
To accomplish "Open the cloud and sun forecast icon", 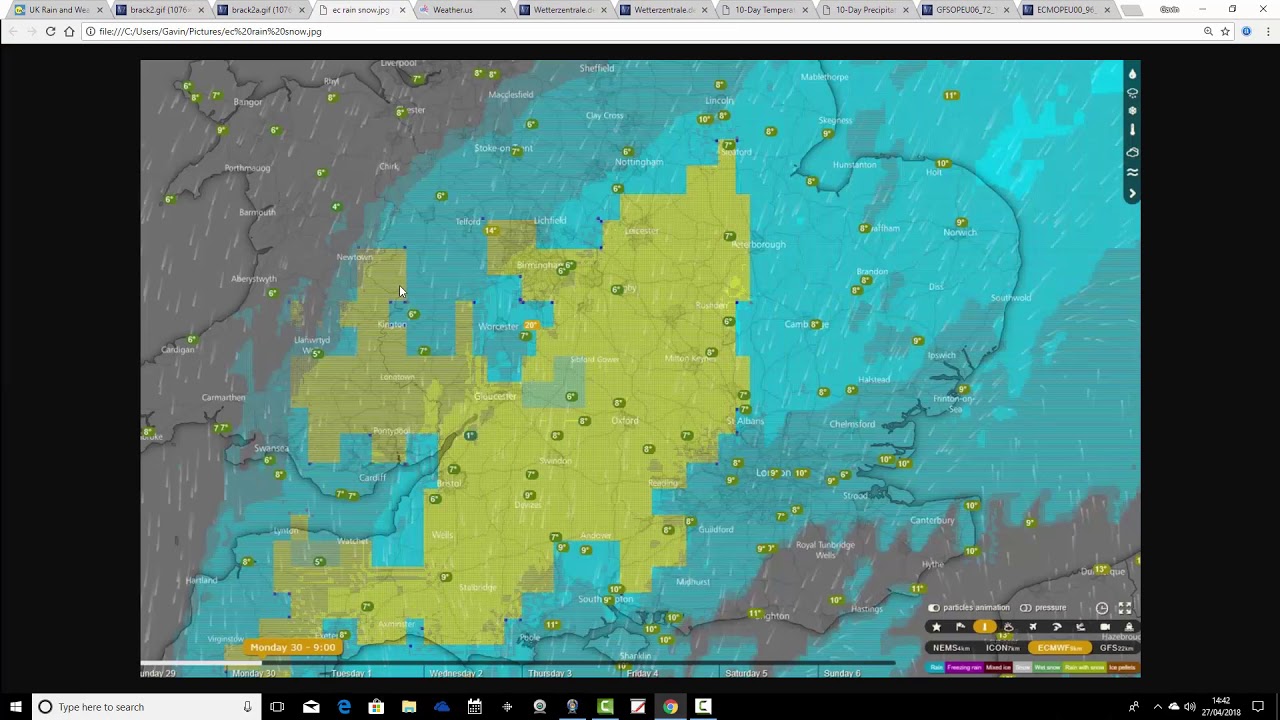I will click(x=1008, y=627).
